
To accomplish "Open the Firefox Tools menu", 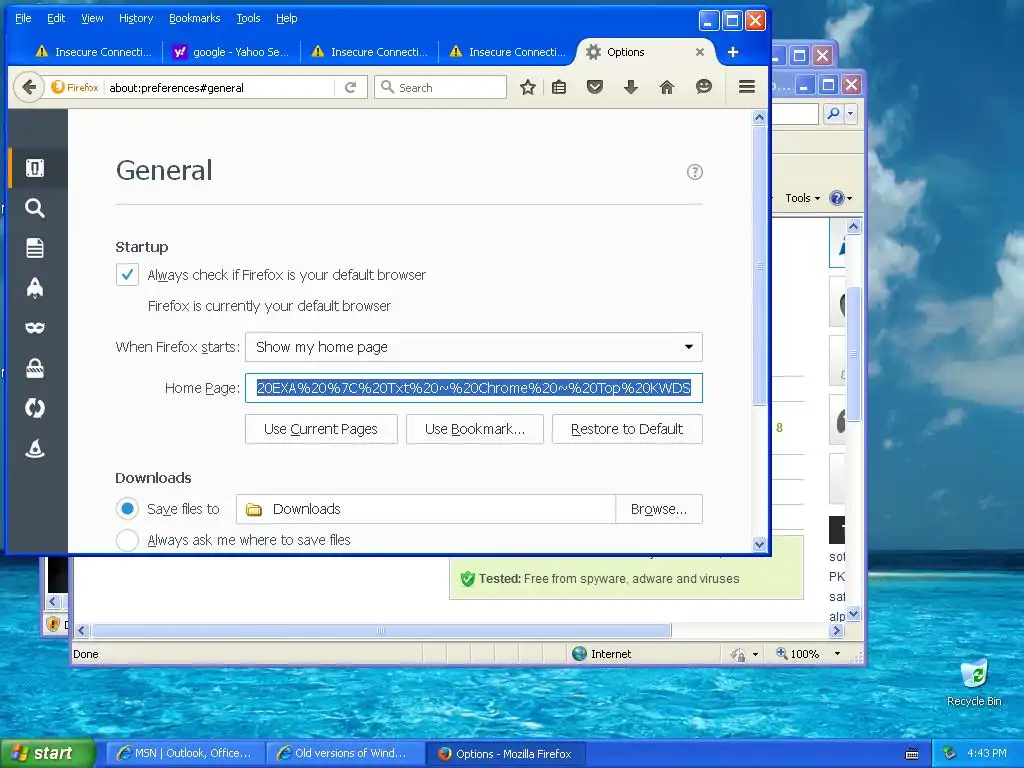I will coord(248,18).
